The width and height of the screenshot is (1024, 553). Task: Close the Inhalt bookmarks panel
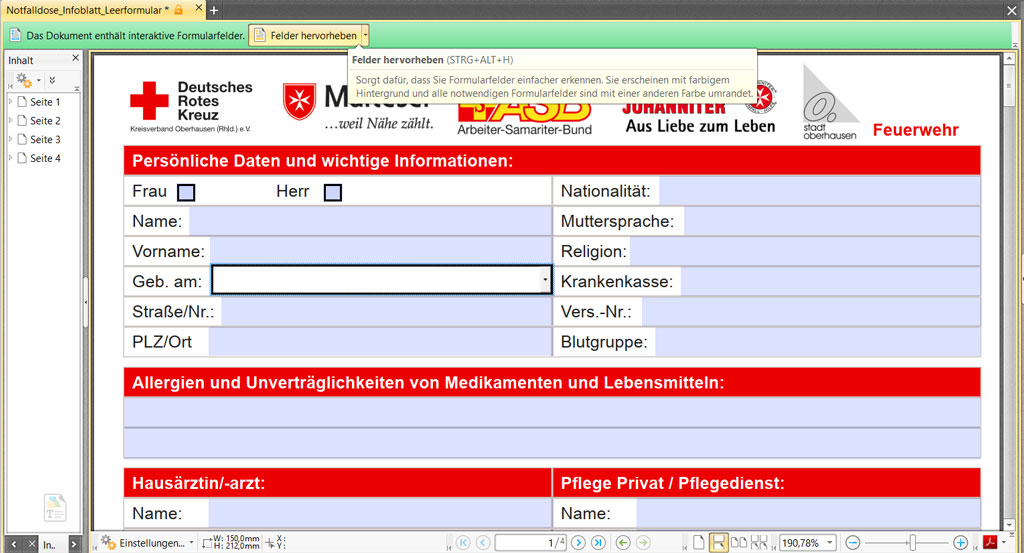73,60
